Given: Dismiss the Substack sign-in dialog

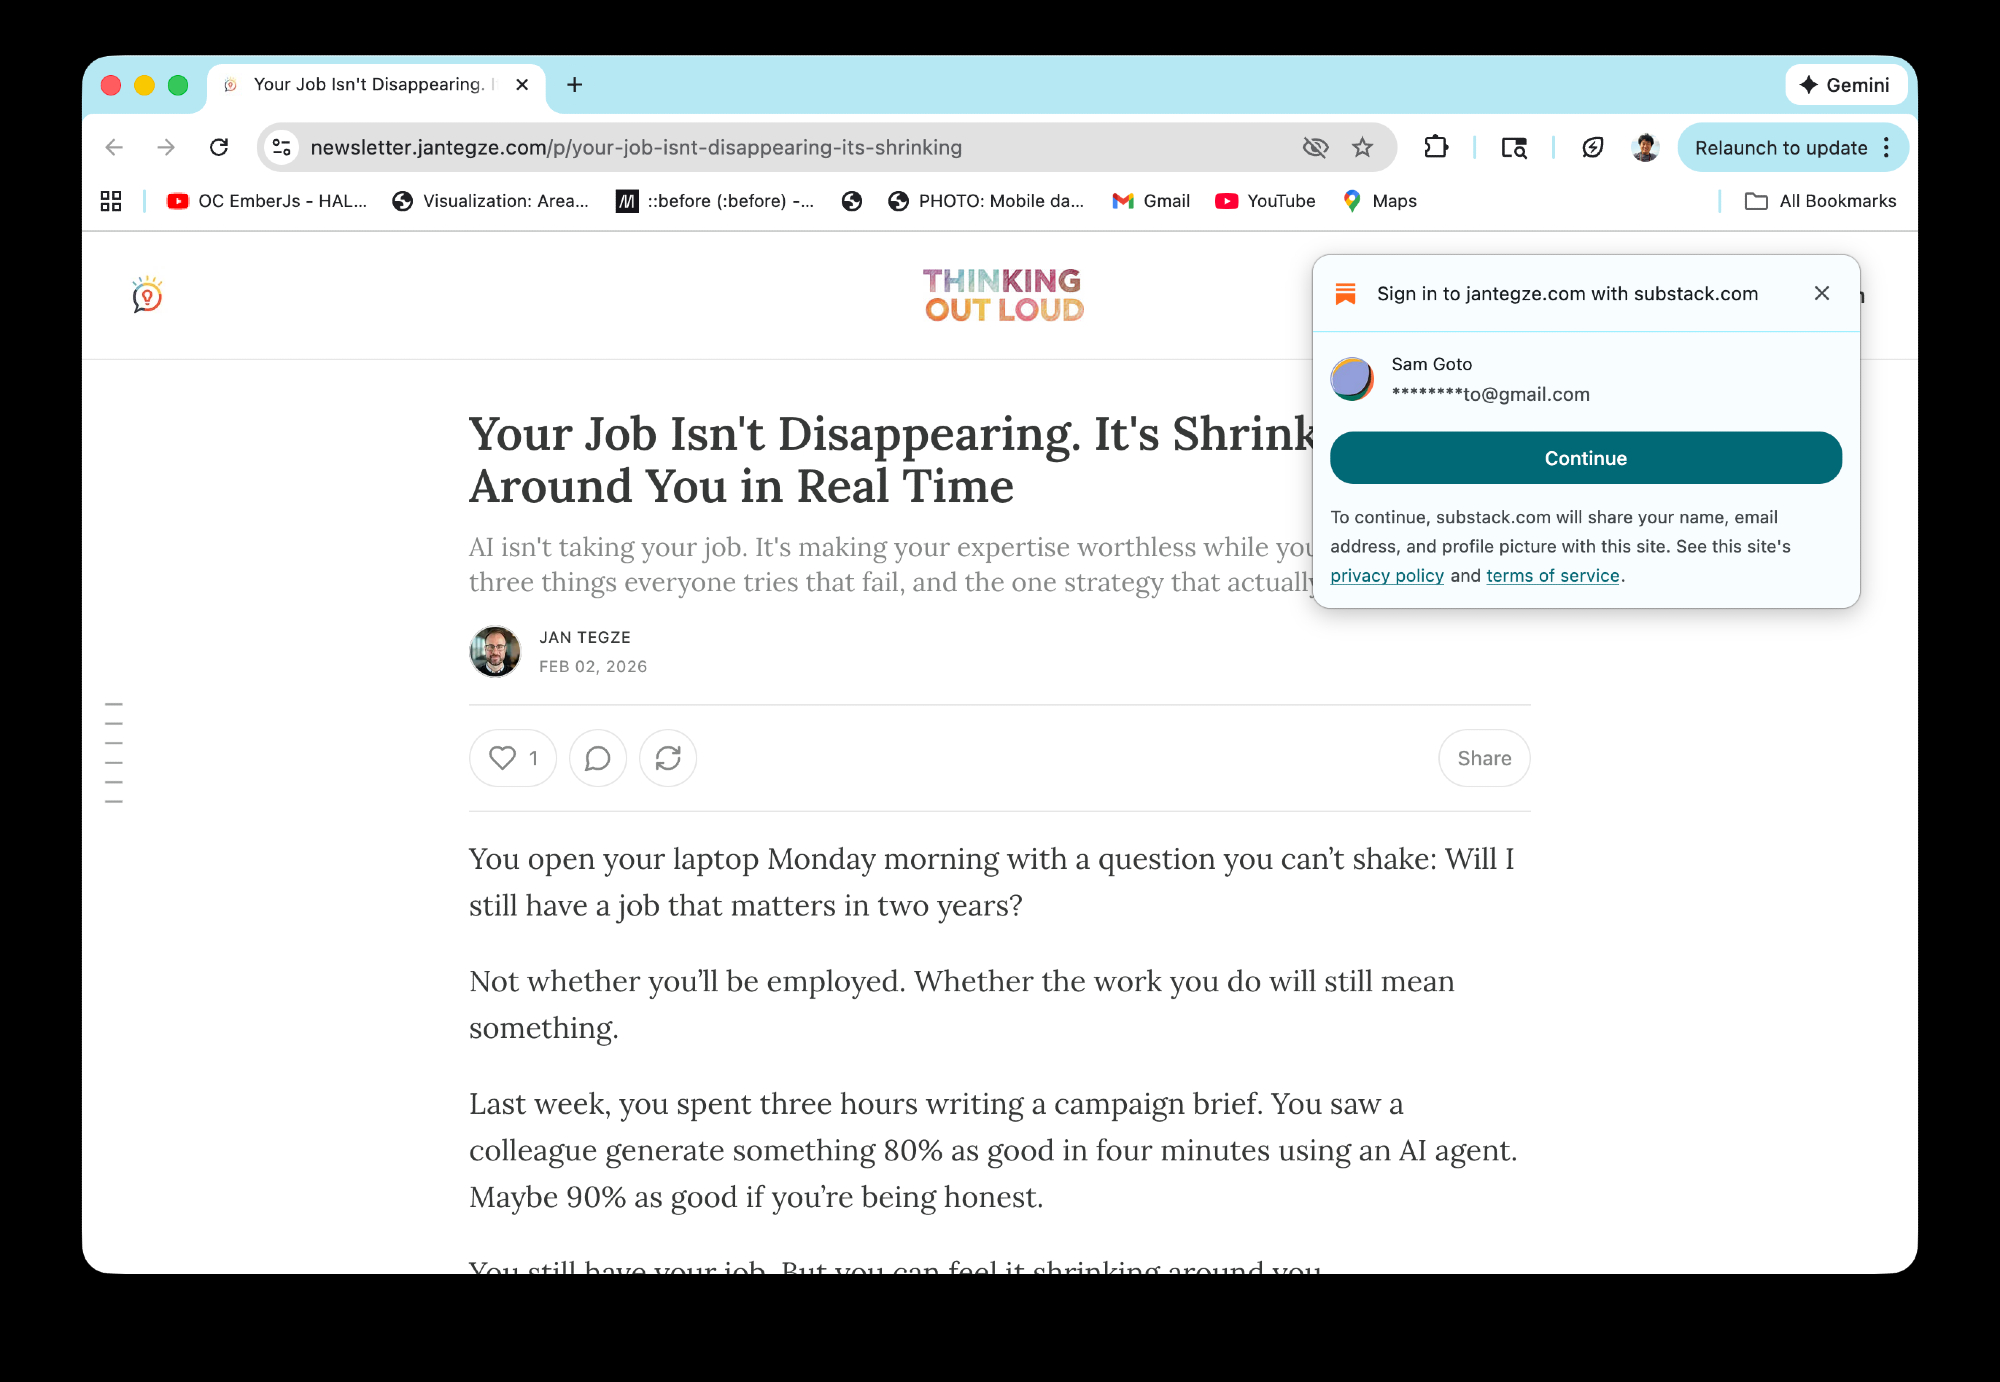Looking at the screenshot, I should pyautogui.click(x=1822, y=293).
